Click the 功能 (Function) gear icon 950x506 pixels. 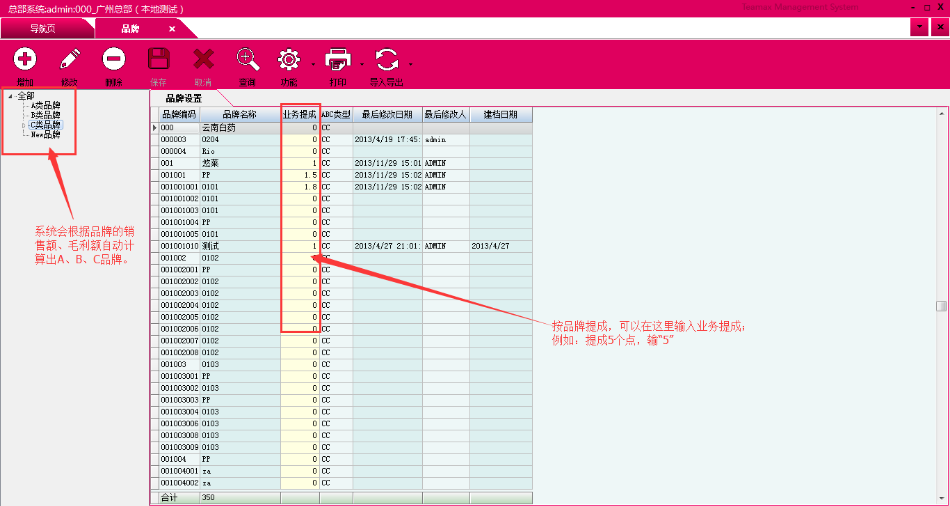point(289,60)
